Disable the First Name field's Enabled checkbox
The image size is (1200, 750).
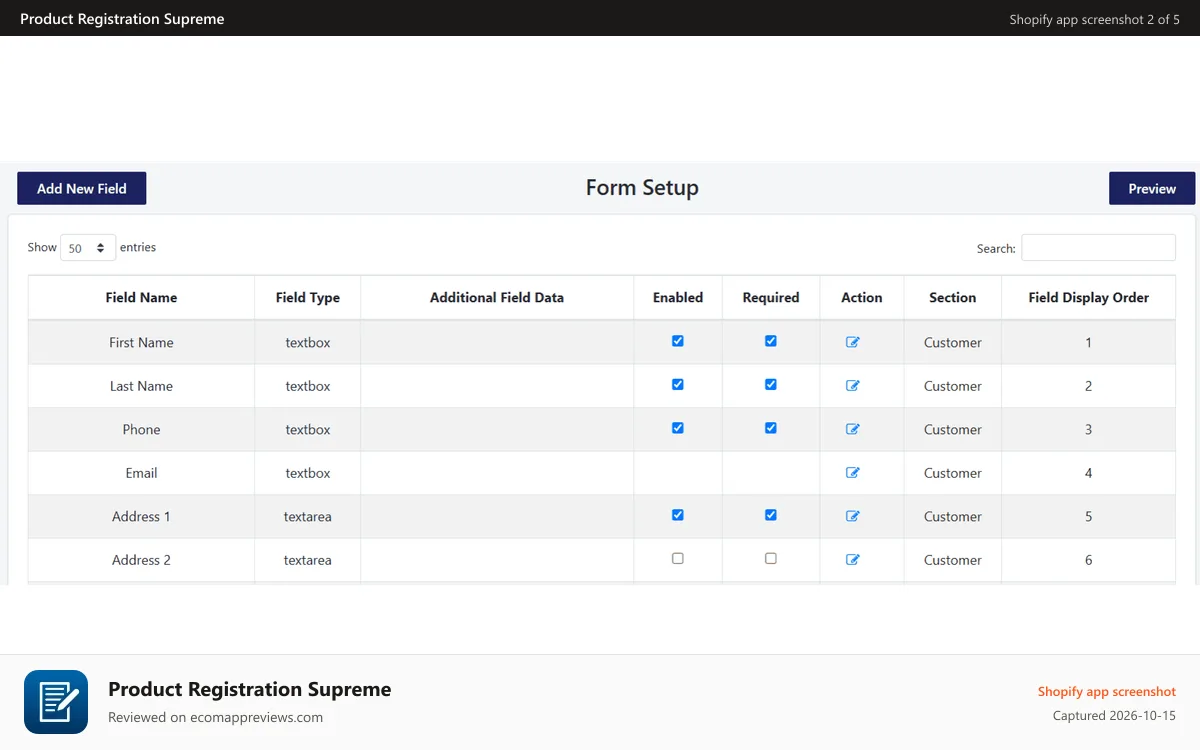click(678, 341)
